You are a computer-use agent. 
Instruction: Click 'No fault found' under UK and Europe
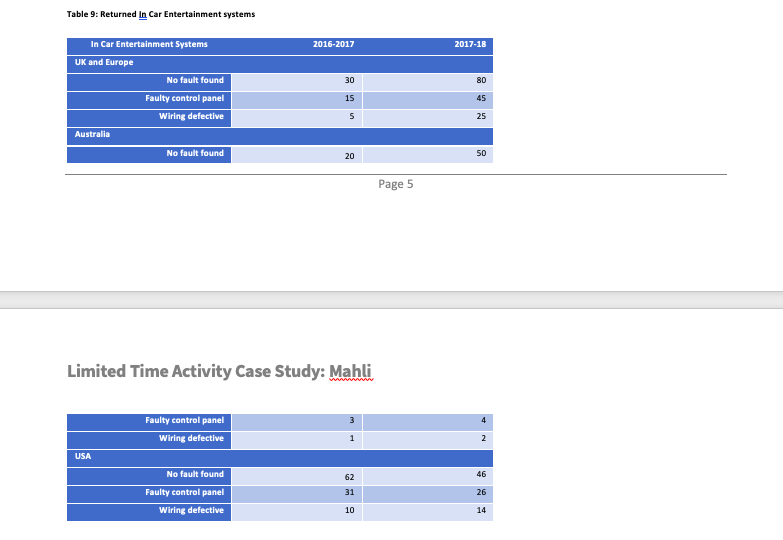[x=195, y=80]
